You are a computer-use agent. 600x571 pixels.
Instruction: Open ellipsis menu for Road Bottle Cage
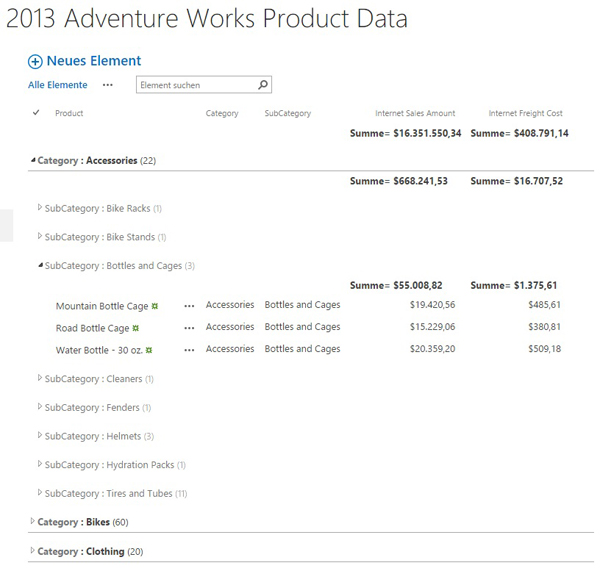(189, 328)
